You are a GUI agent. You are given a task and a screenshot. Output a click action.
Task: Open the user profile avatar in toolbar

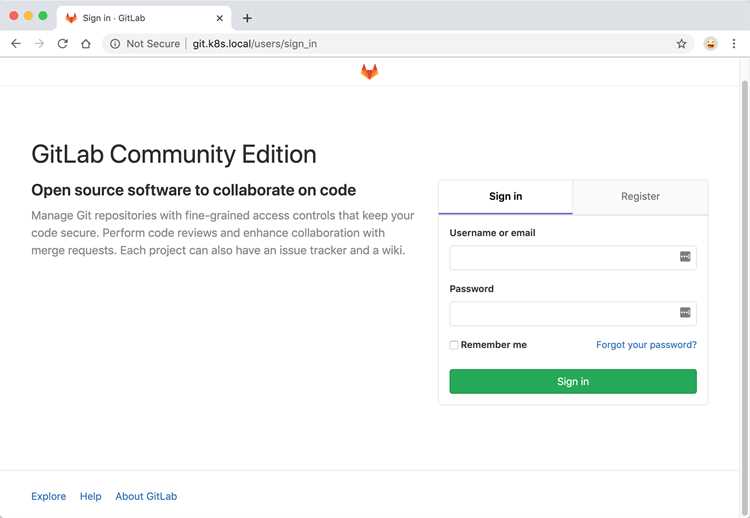pos(710,44)
